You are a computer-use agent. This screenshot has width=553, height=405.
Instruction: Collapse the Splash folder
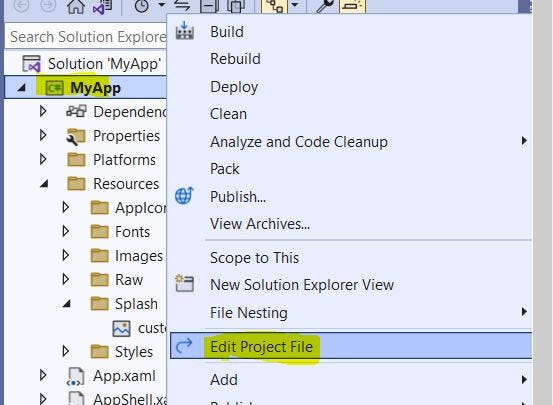pos(67,304)
